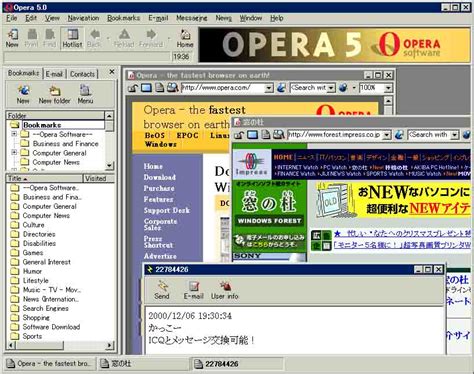Click globe icon in Opera.com window toolbar

(x=343, y=88)
